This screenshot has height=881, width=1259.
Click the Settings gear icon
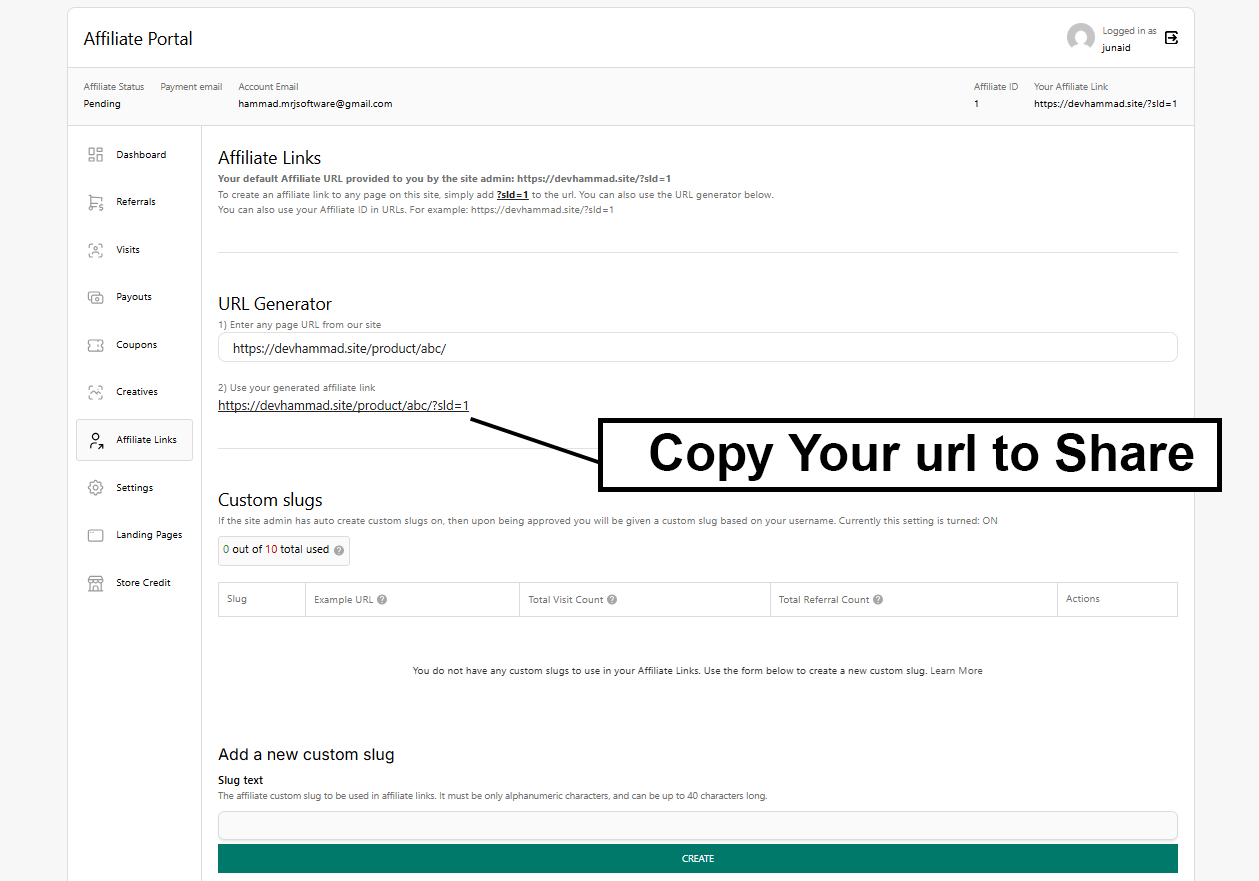pyautogui.click(x=96, y=488)
